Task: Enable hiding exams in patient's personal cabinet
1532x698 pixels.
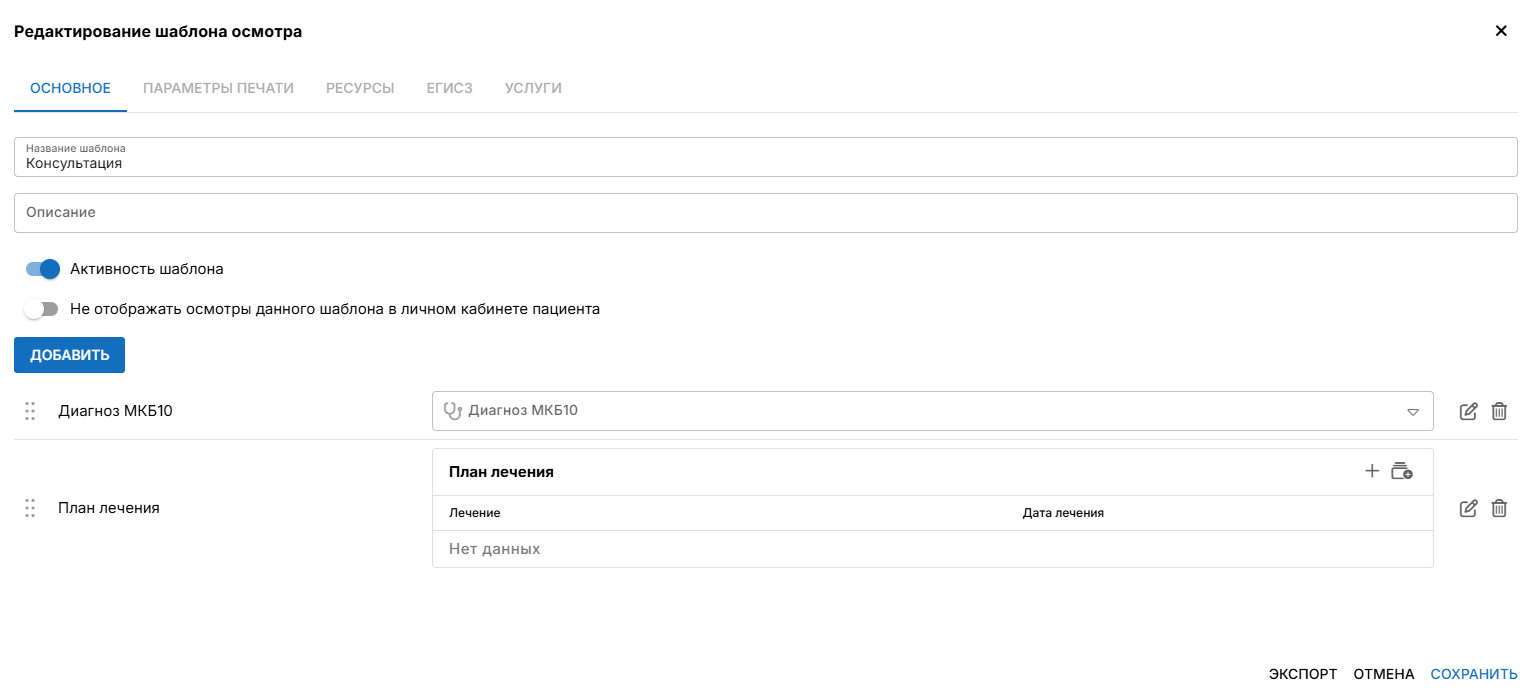Action: (x=43, y=309)
